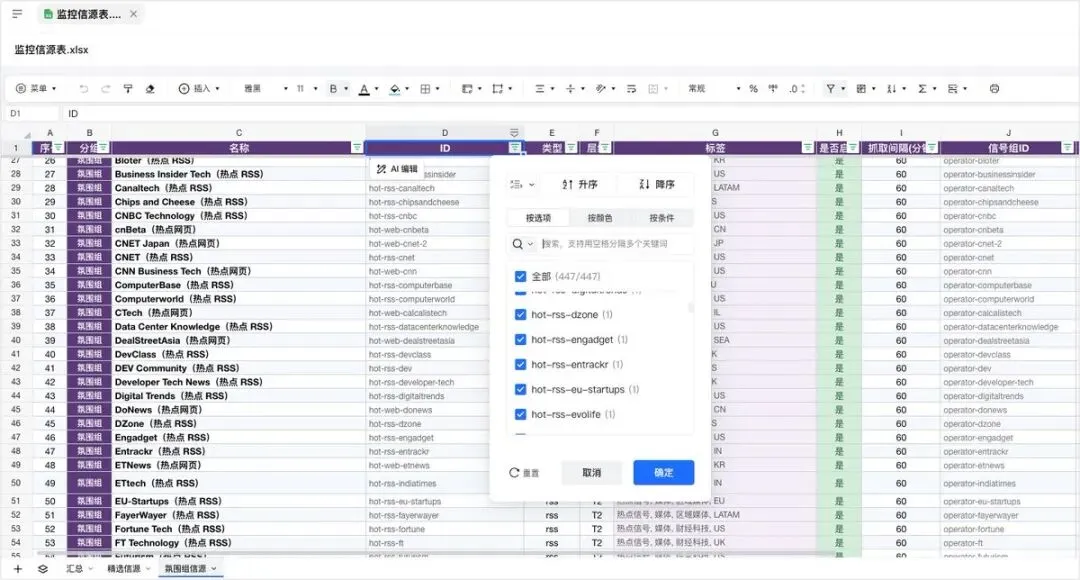Image resolution: width=1080 pixels, height=580 pixels.
Task: Click the wrap text icon
Action: (x=632, y=89)
